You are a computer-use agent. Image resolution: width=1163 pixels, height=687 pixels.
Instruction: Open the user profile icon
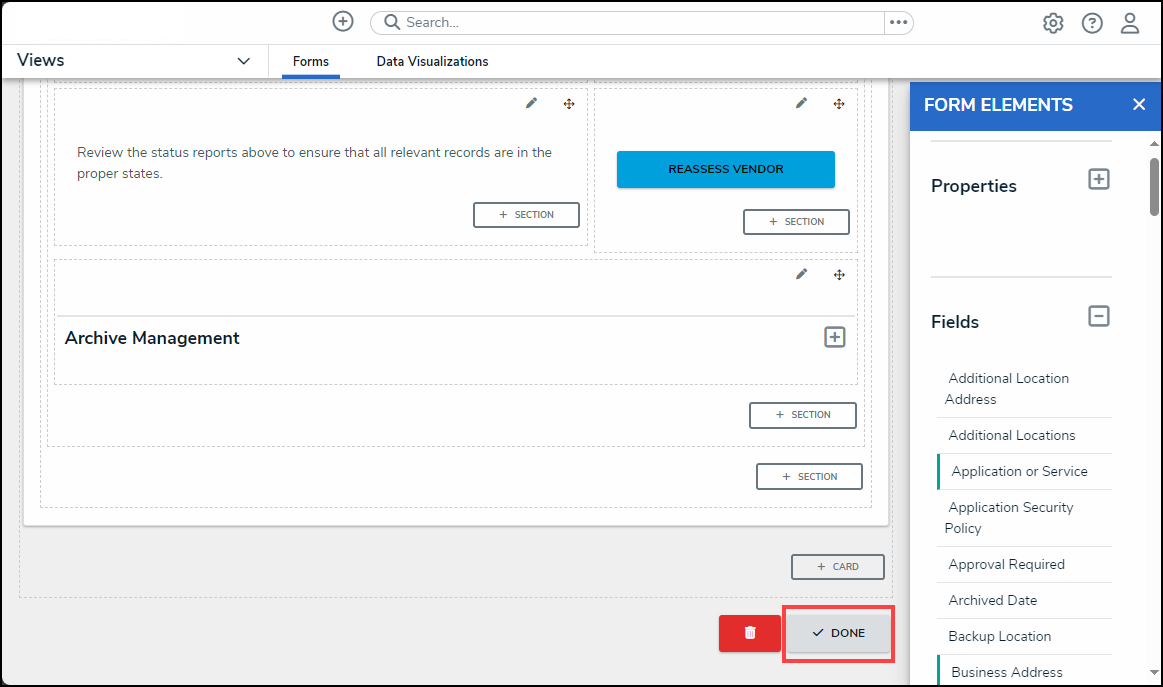pyautogui.click(x=1130, y=23)
